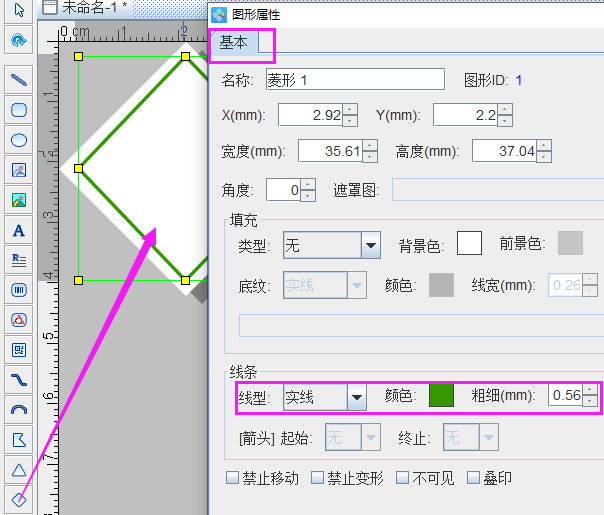604x515 pixels.
Task: Click the 宽度(mm) value field
Action: [x=331, y=151]
